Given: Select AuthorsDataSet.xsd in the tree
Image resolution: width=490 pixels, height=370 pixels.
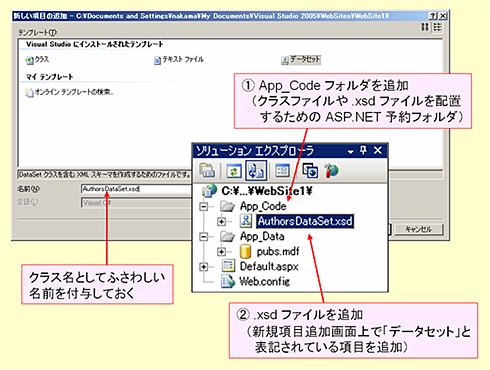Looking at the screenshot, I should (x=305, y=221).
